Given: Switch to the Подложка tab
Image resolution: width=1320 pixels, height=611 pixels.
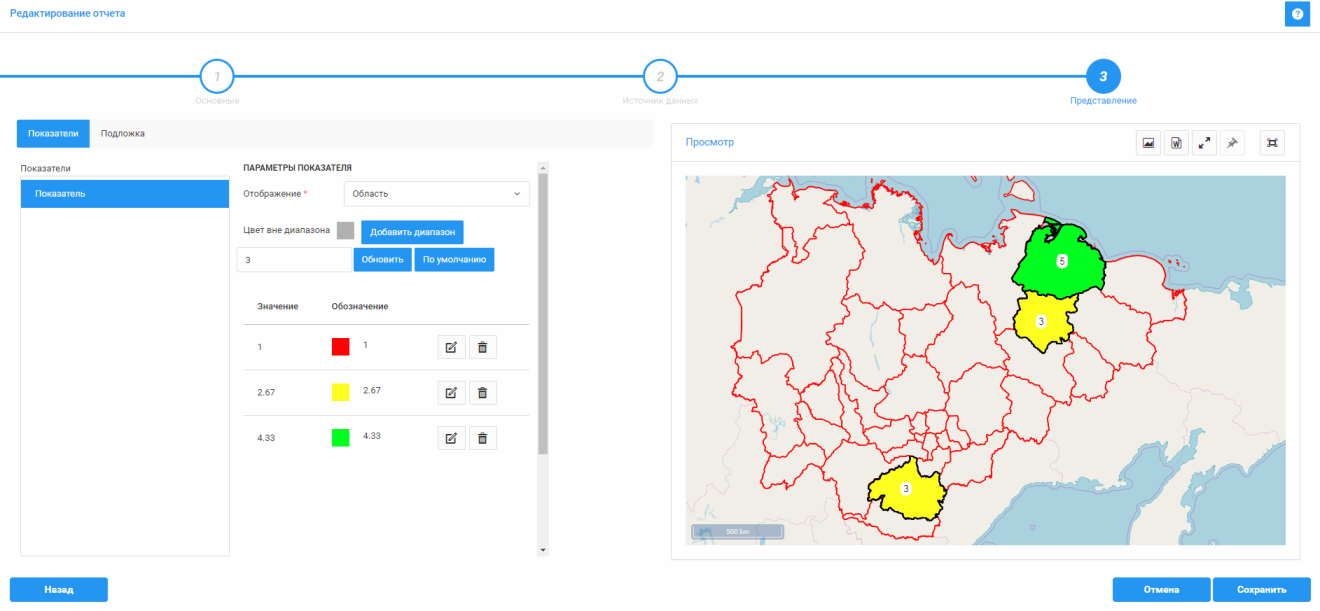Looking at the screenshot, I should 123,134.
